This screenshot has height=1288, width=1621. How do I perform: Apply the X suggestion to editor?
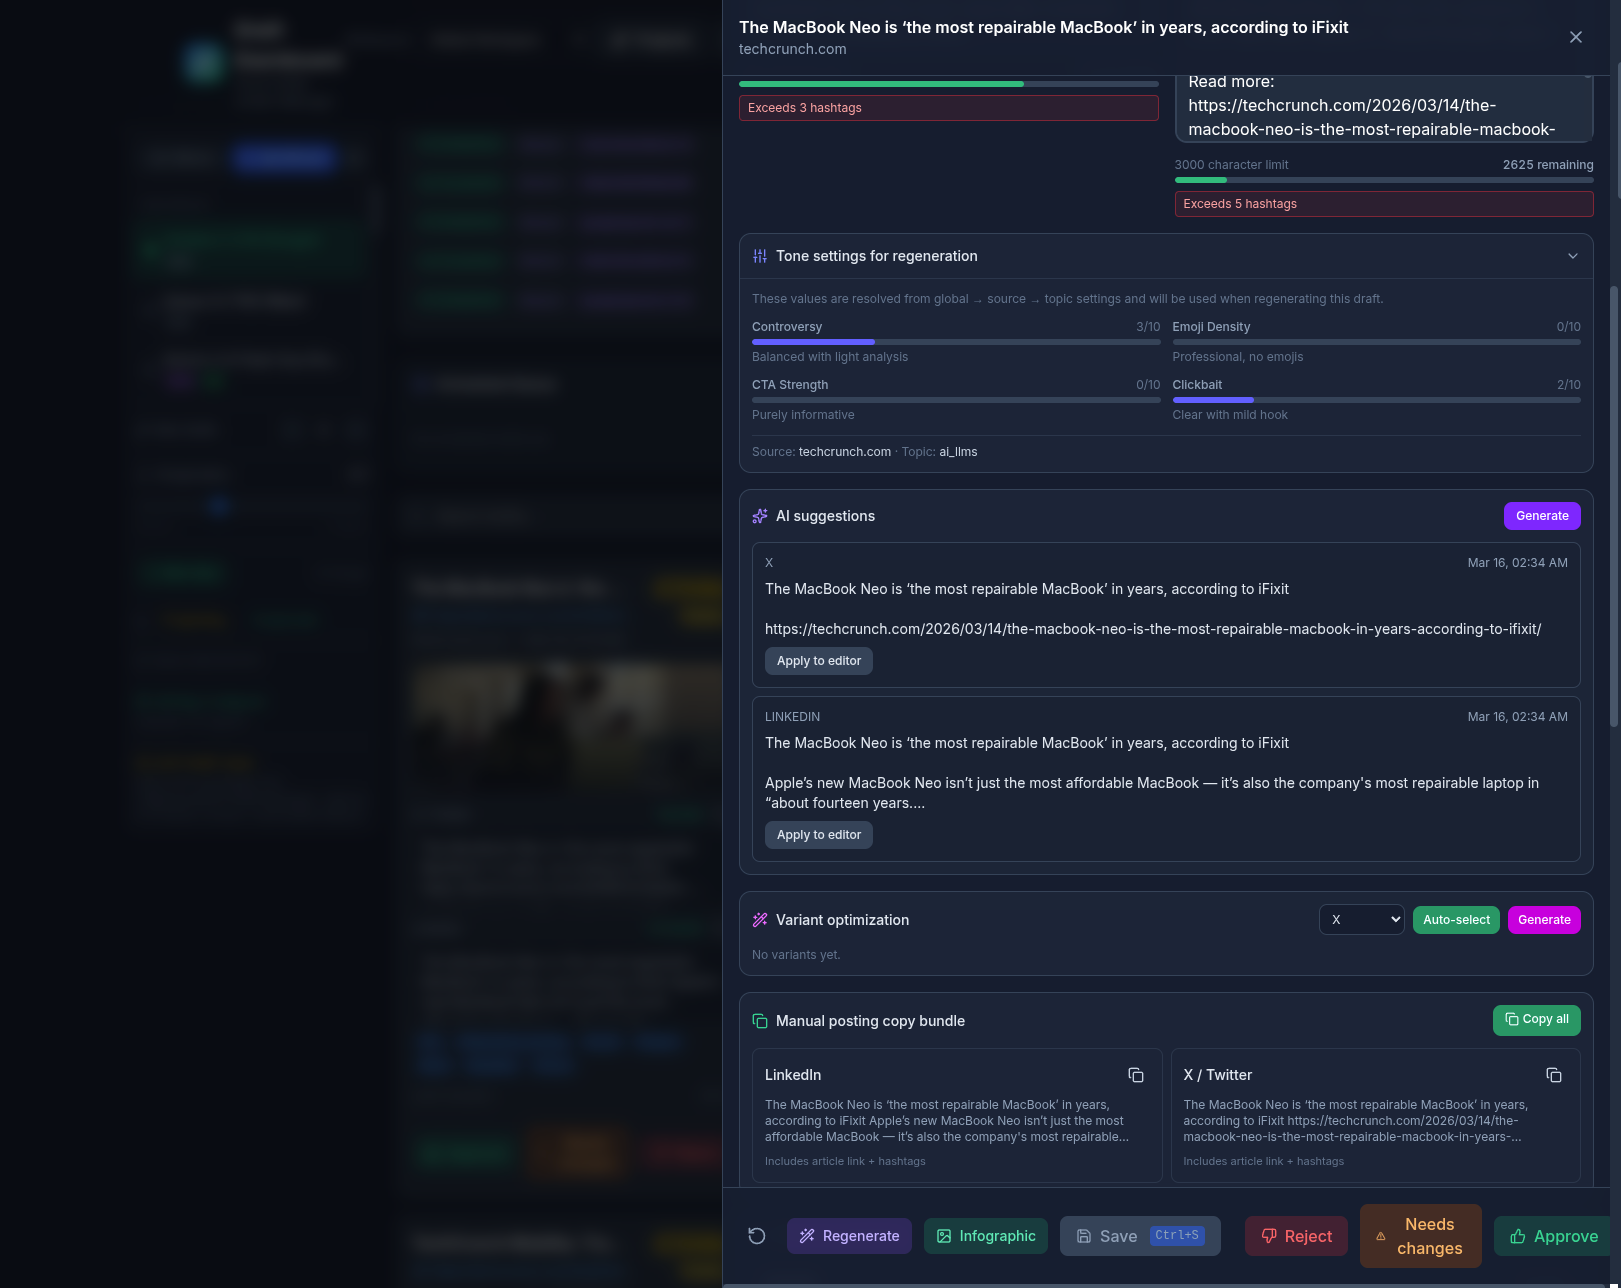[818, 660]
